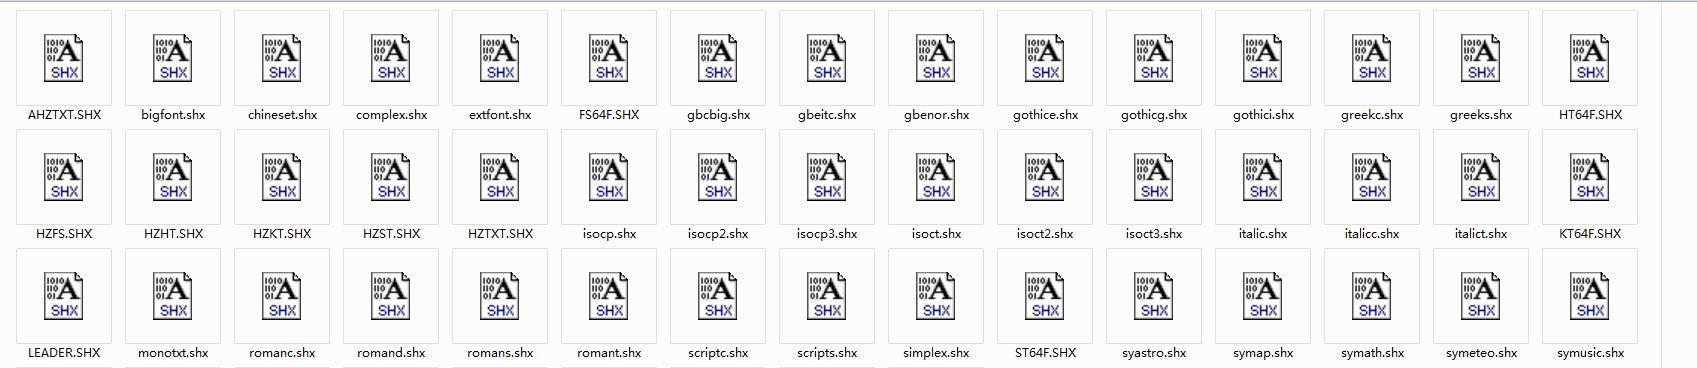Select the extfont.shx file icon
The image size is (1697, 368).
[x=500, y=58]
